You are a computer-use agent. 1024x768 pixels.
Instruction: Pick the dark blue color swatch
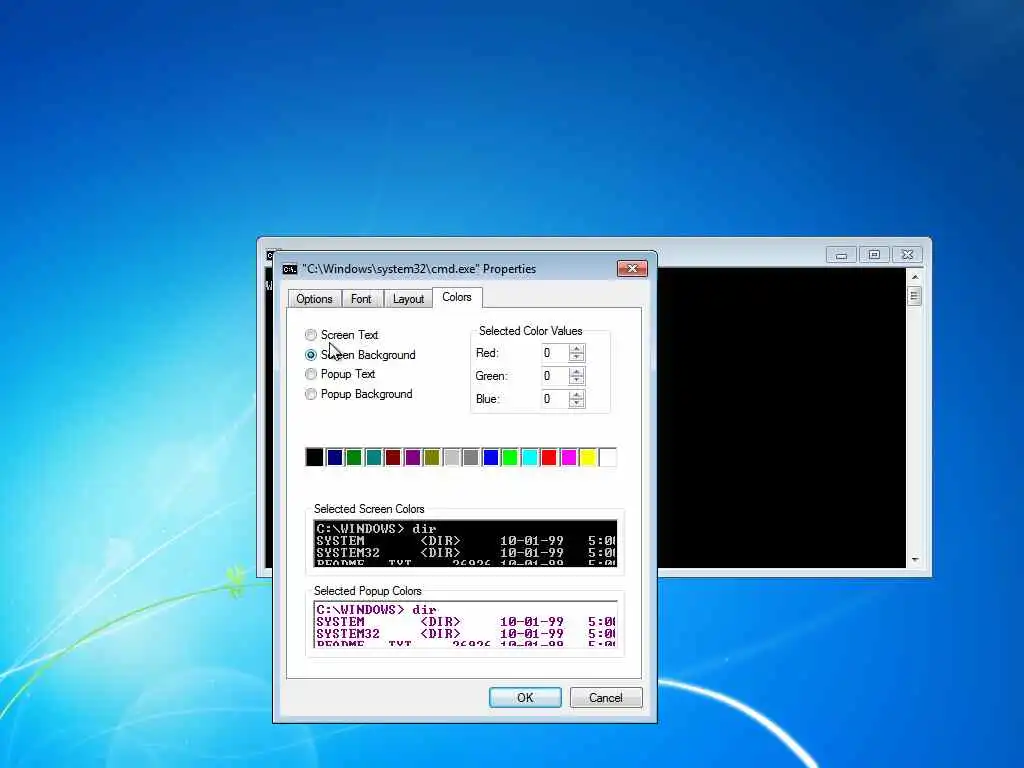pos(334,457)
